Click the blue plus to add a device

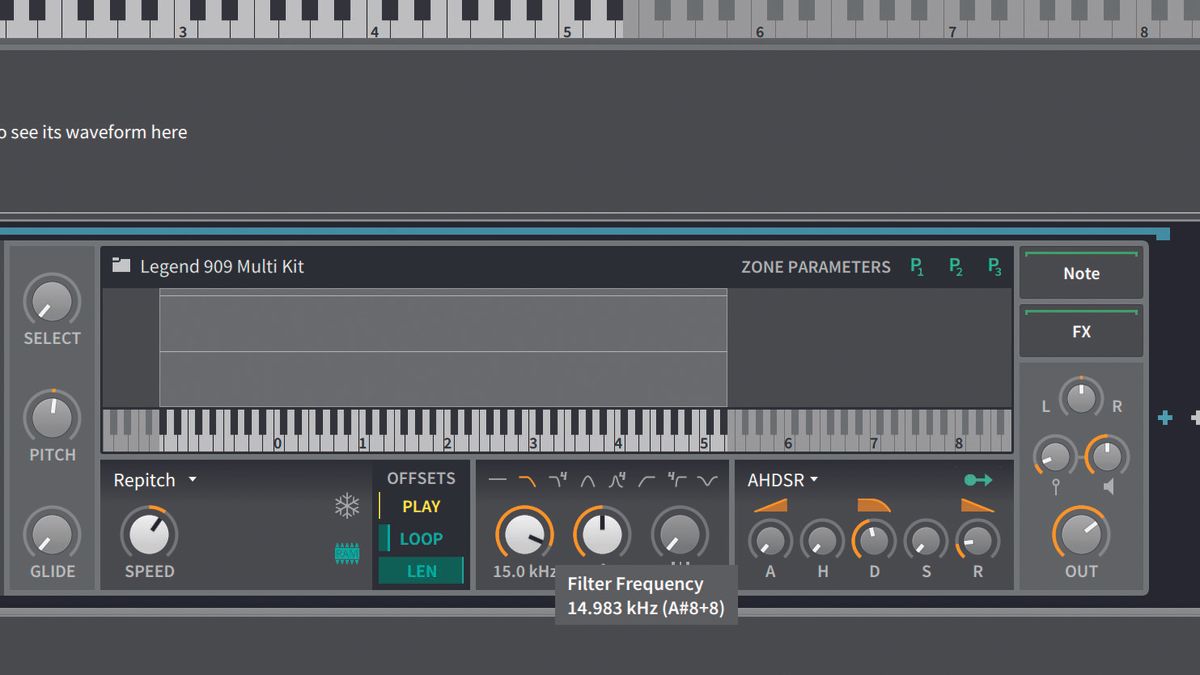[1164, 418]
